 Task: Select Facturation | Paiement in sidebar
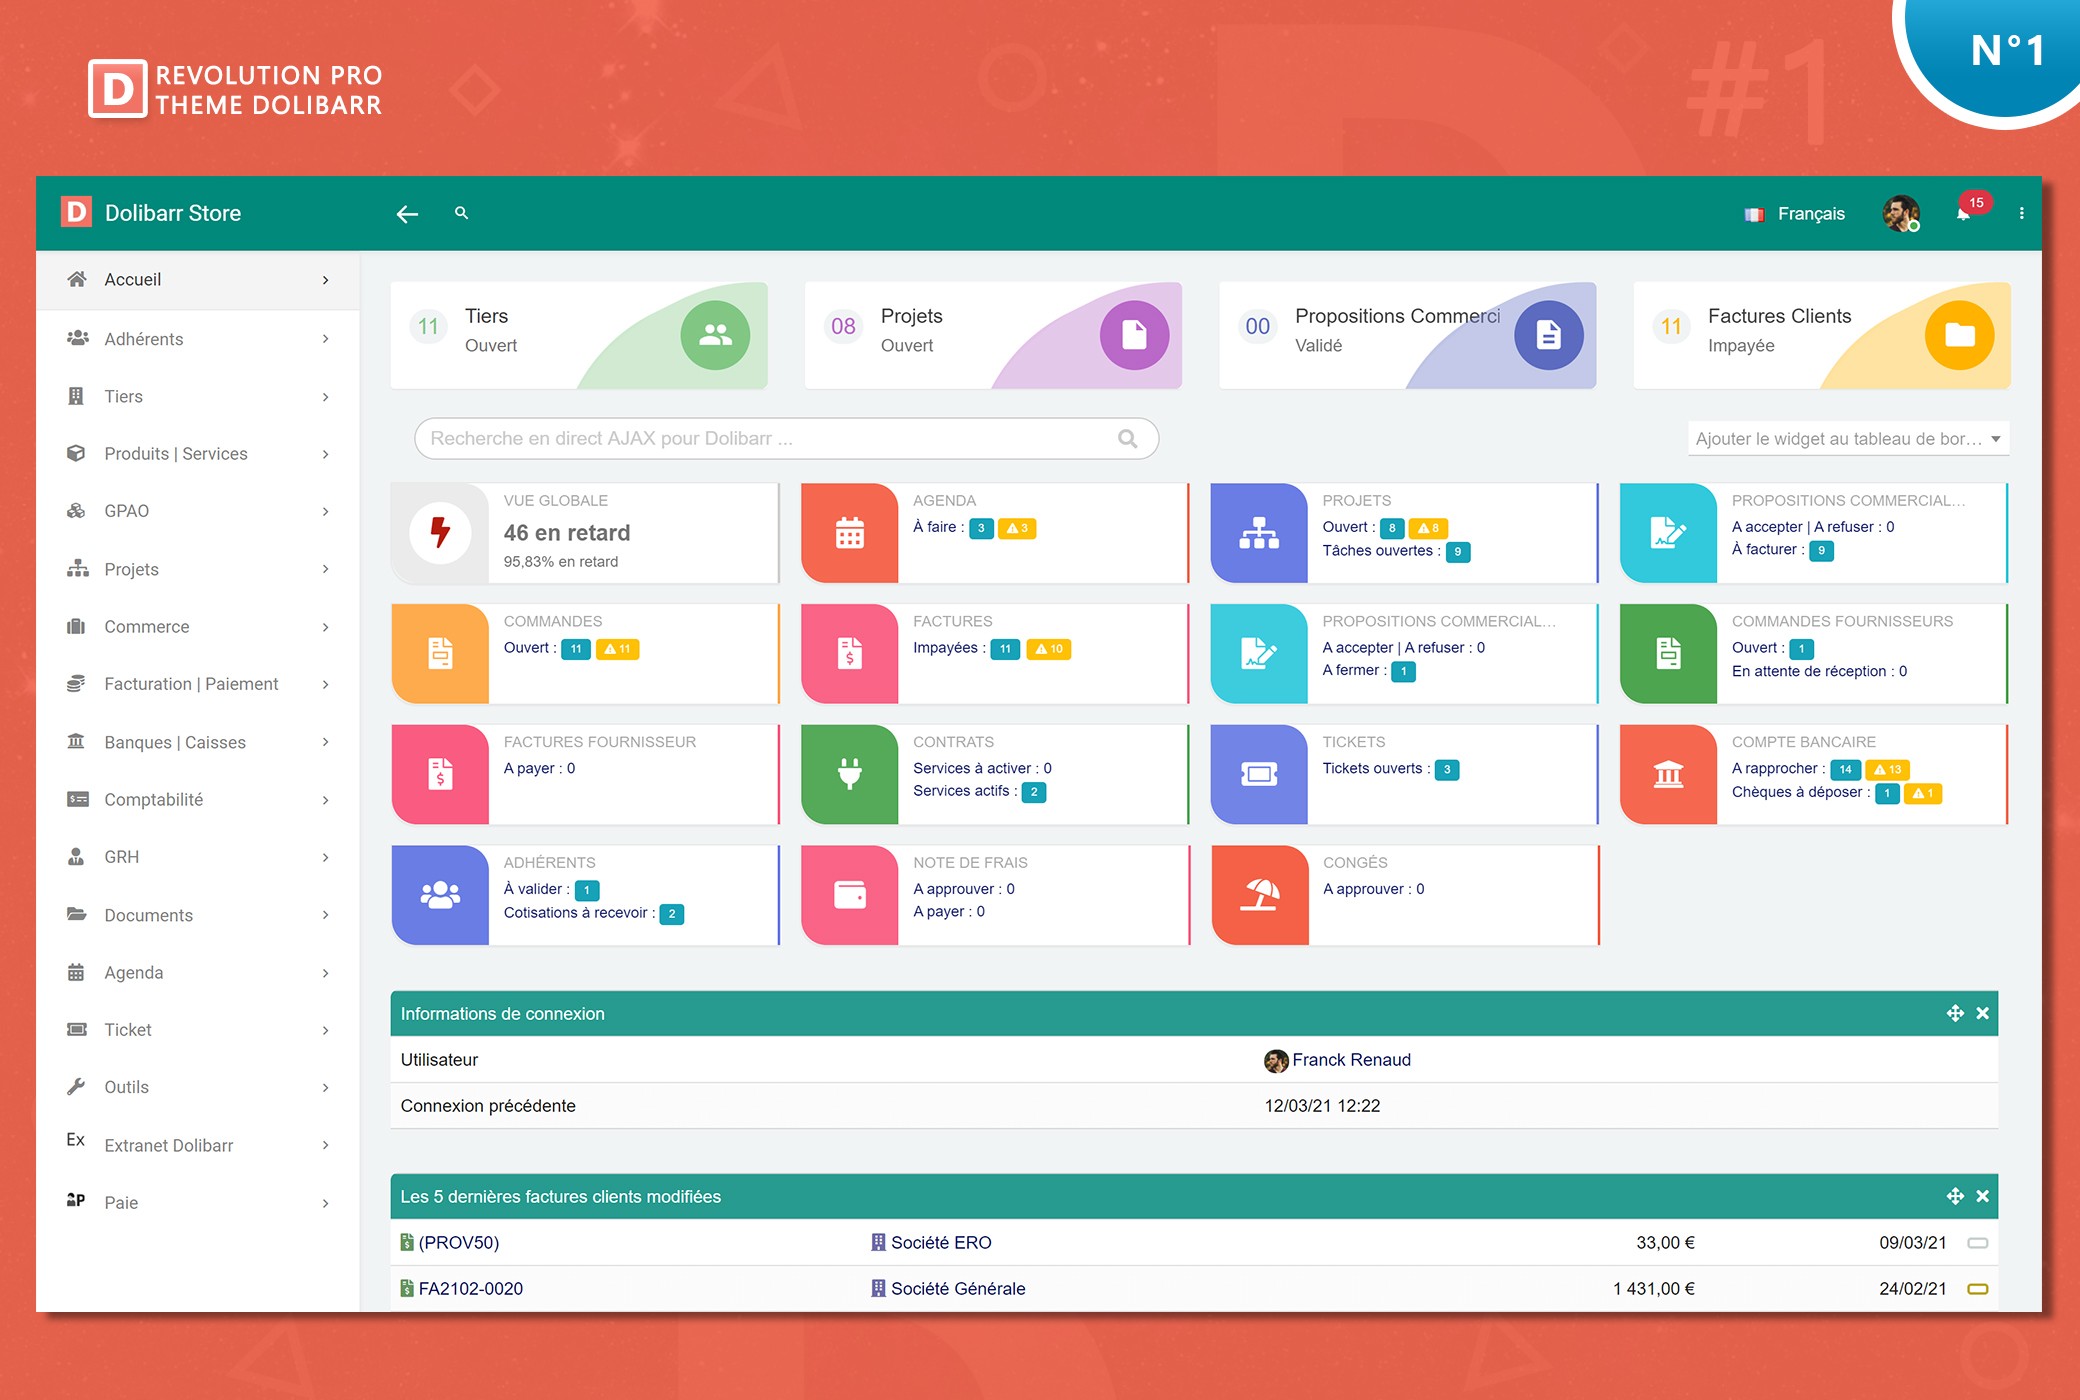(x=191, y=684)
